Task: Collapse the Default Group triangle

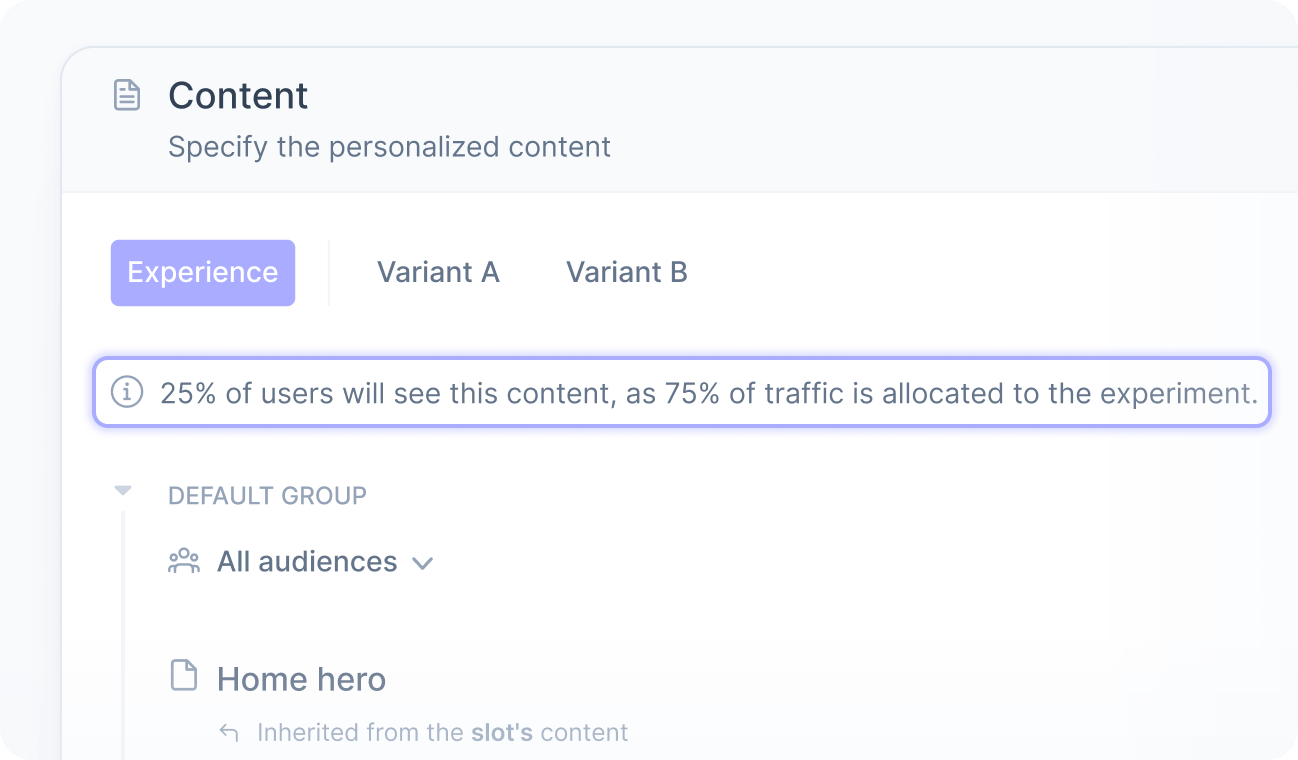Action: [123, 491]
